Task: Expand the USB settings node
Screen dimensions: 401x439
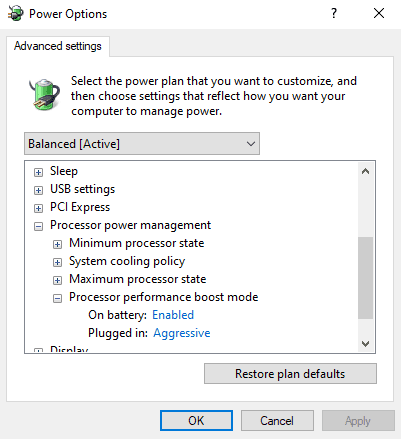Action: 39,190
